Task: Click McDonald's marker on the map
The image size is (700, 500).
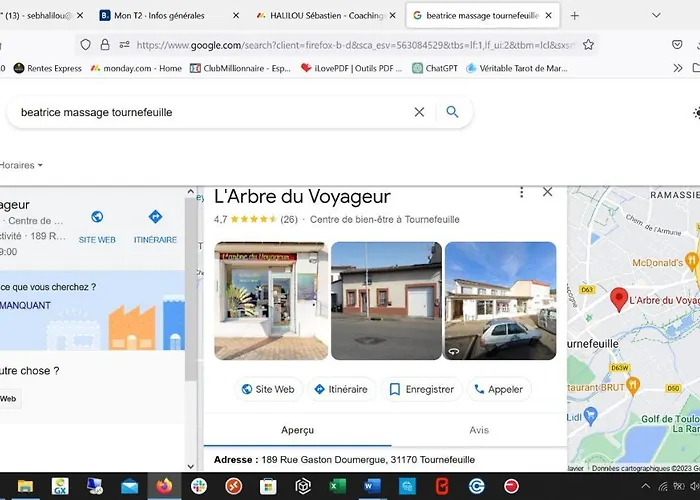Action: click(x=692, y=262)
